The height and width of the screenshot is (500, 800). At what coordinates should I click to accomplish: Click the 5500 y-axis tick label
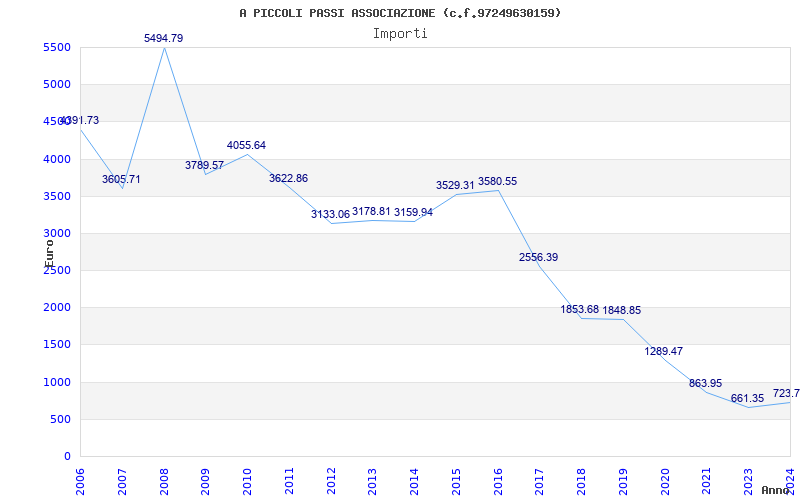click(57, 47)
